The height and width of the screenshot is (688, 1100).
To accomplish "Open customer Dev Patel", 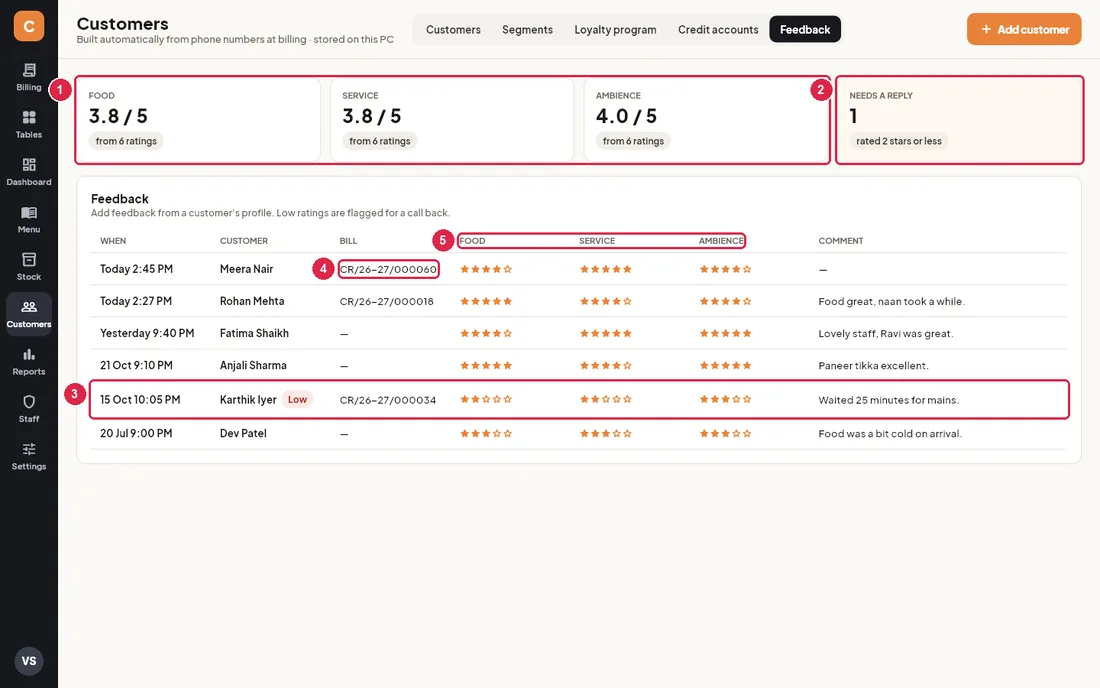I will [x=243, y=433].
